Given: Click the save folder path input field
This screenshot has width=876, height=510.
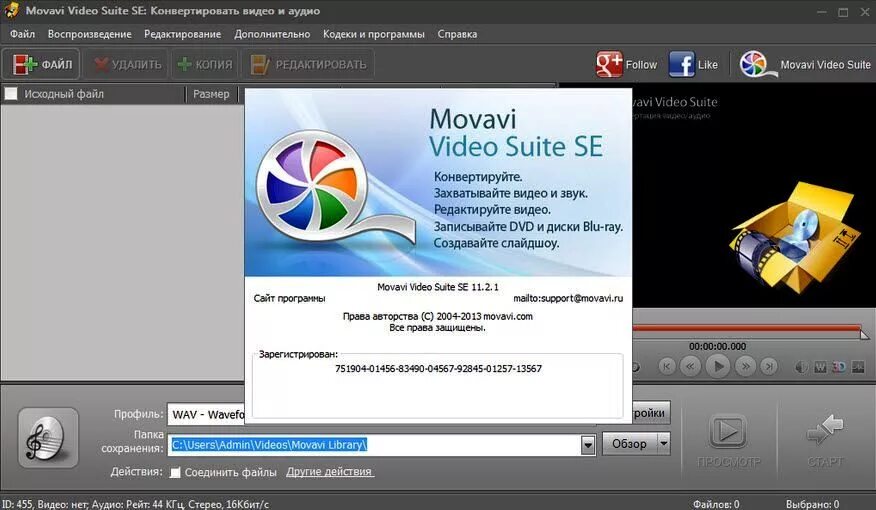Looking at the screenshot, I should (374, 445).
